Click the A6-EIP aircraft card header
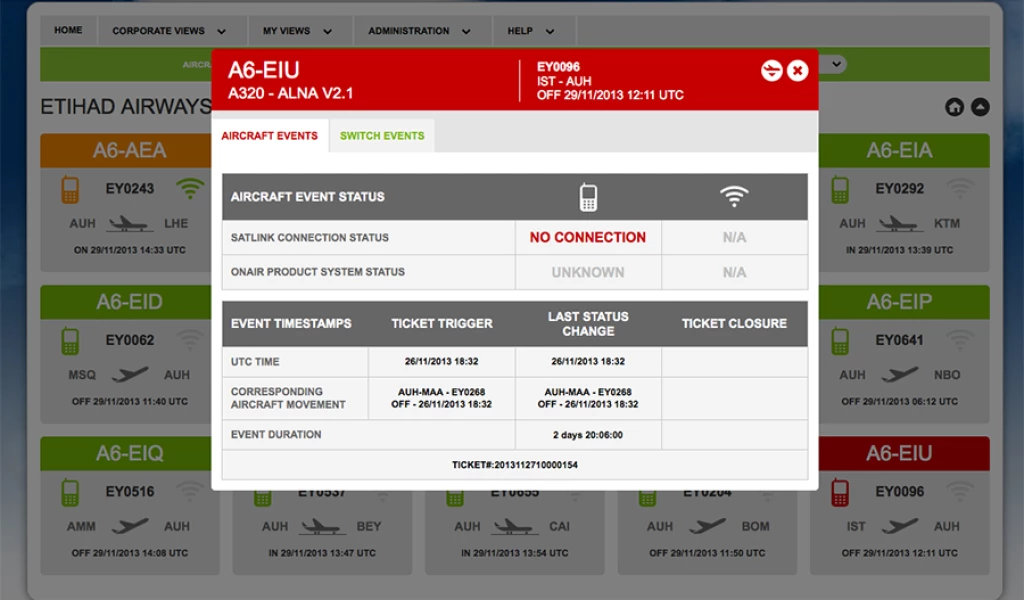 click(x=899, y=302)
